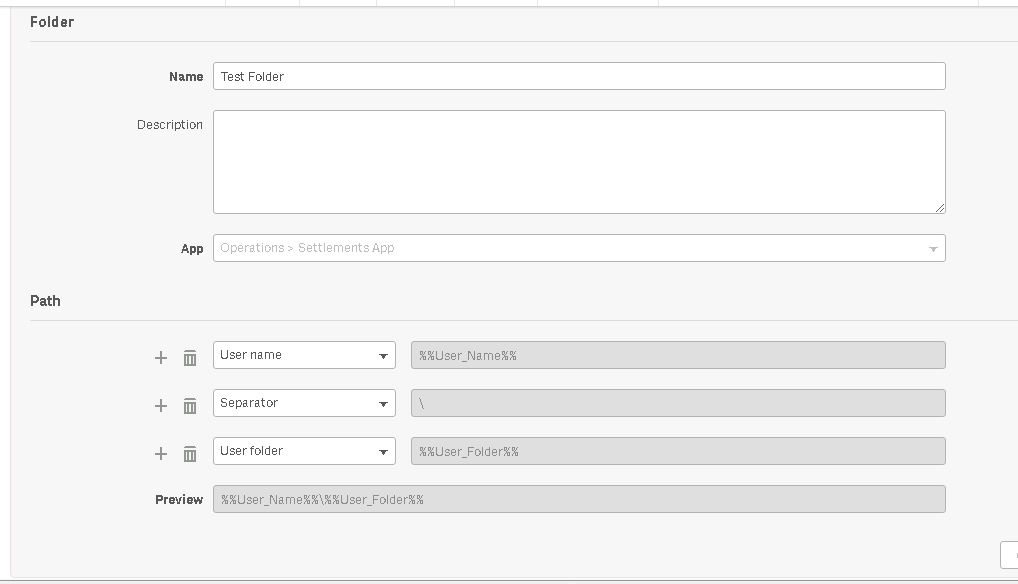Click the partially visible button at bottom right
This screenshot has width=1018, height=584.
[1009, 555]
